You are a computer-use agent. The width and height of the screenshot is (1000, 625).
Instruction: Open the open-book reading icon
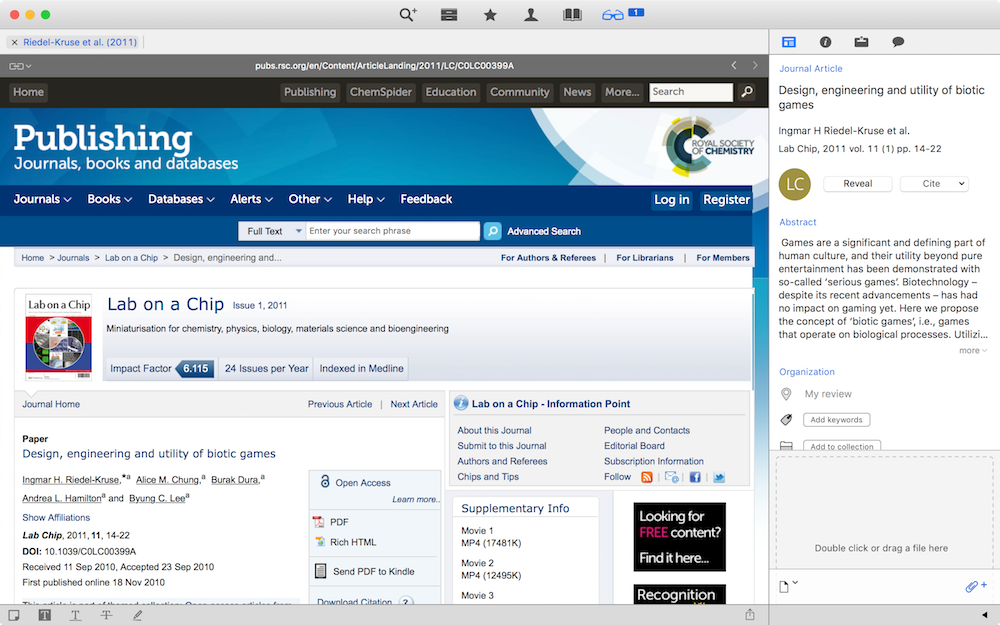(x=572, y=15)
